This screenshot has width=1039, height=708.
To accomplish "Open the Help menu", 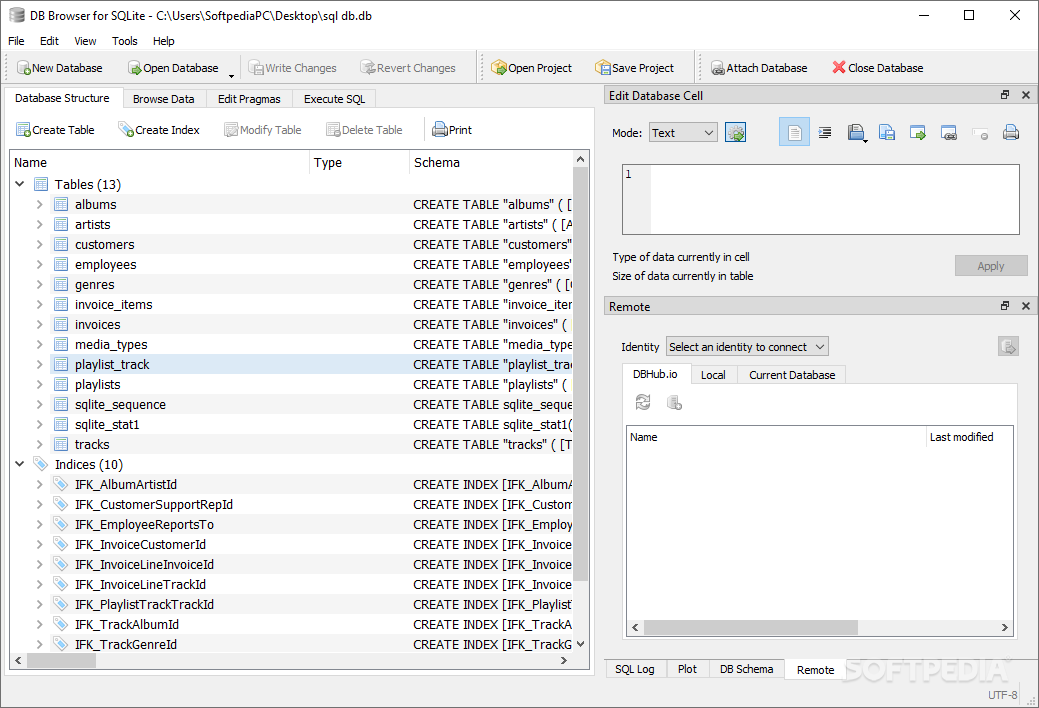I will tap(164, 41).
